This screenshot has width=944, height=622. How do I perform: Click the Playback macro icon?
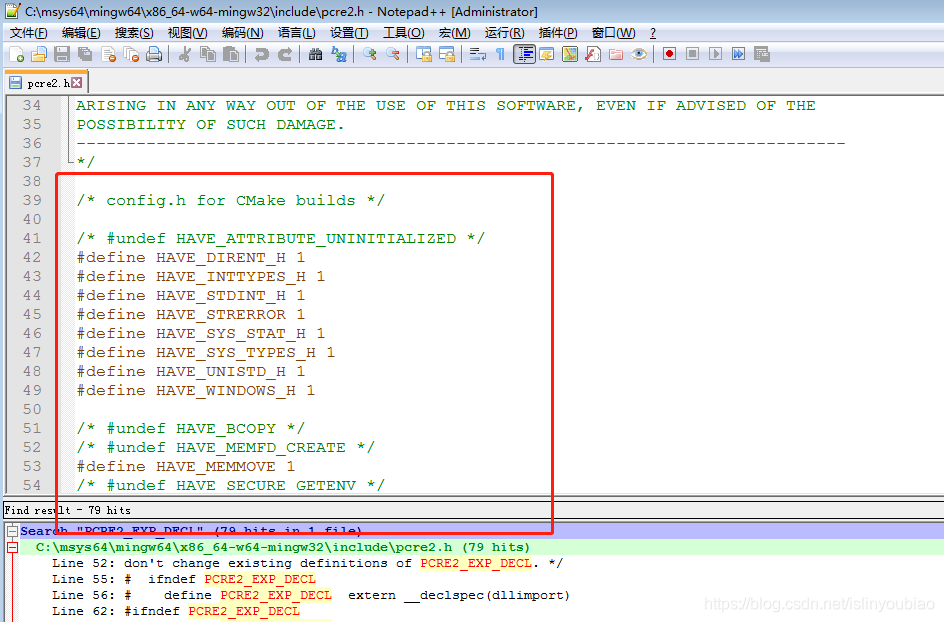coord(715,54)
